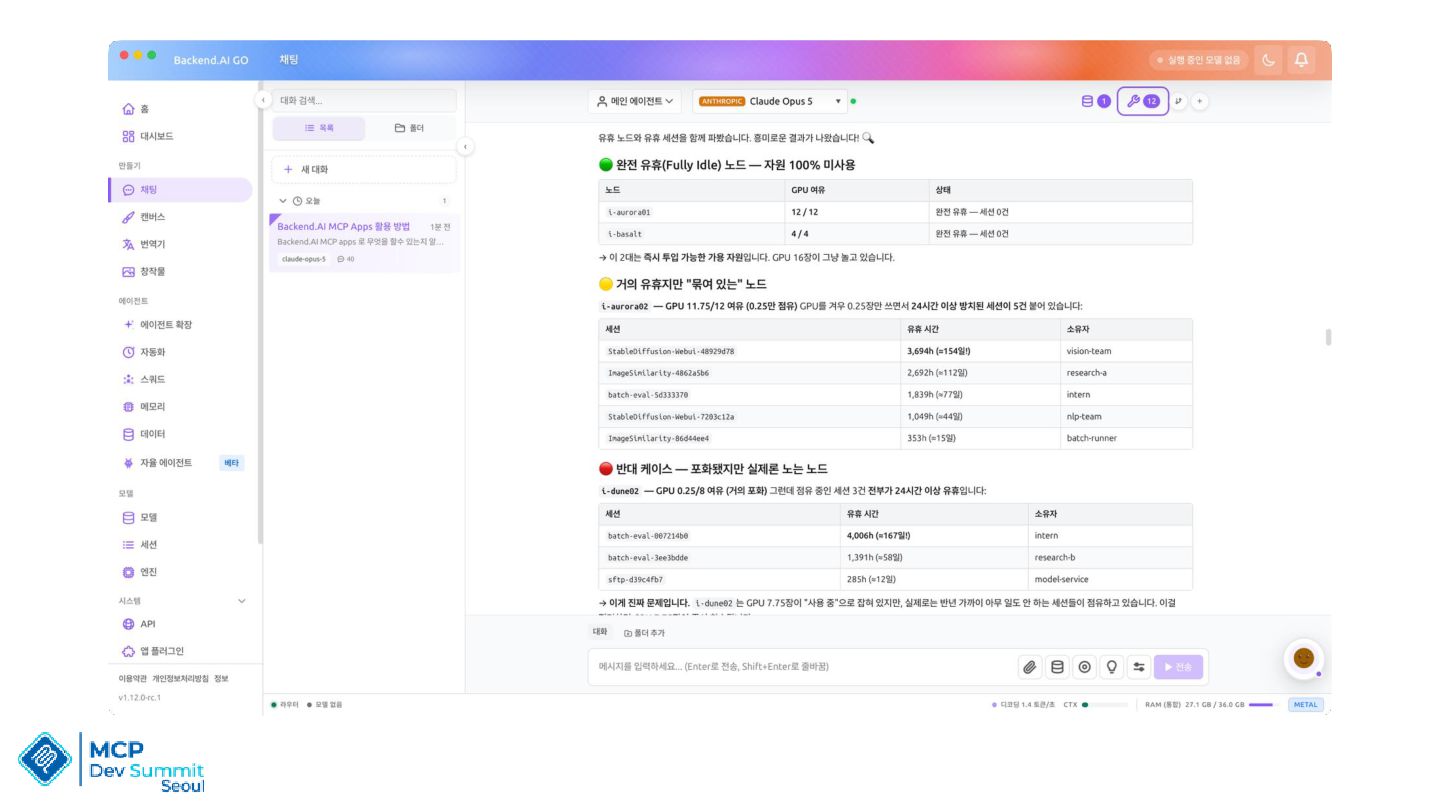Image resolution: width=1440 pixels, height=811 pixels.
Task: Toggle dark mode with the moon icon
Action: point(1269,60)
